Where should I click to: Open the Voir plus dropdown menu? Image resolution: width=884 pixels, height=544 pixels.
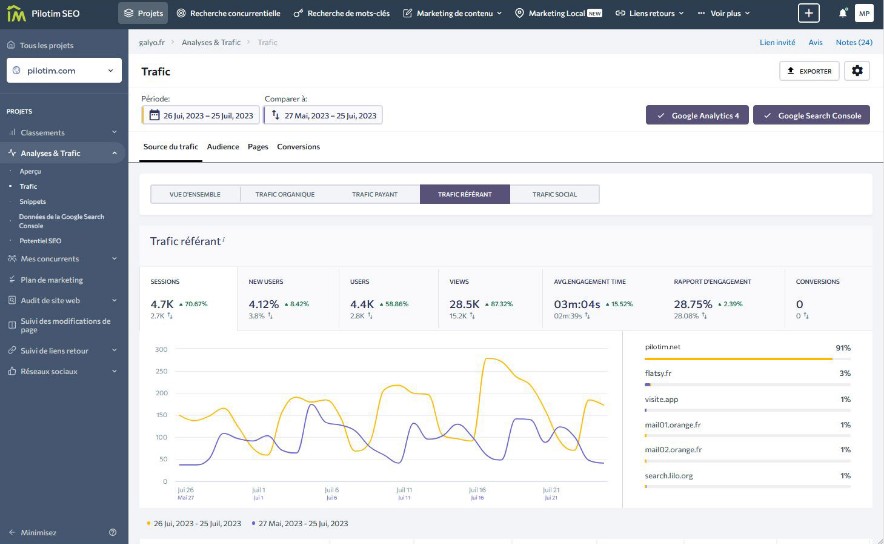[724, 13]
